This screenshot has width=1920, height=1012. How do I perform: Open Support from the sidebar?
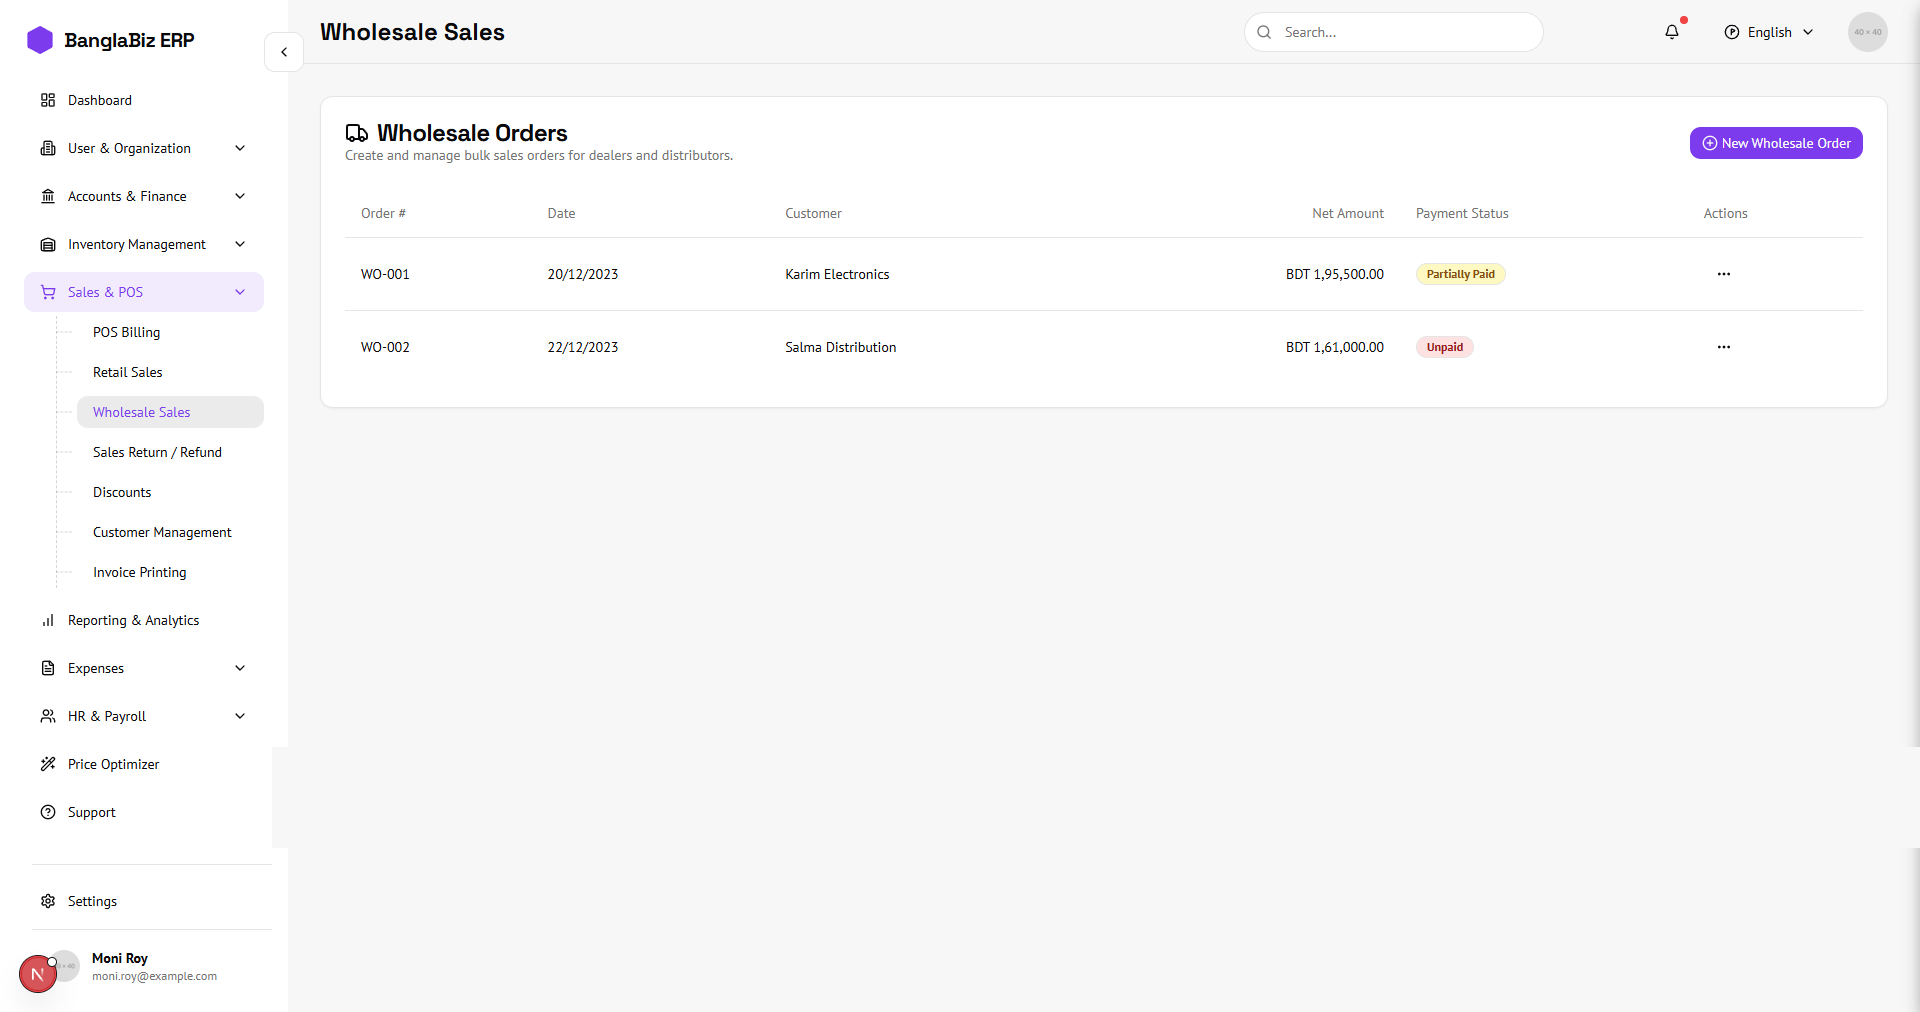click(x=91, y=812)
